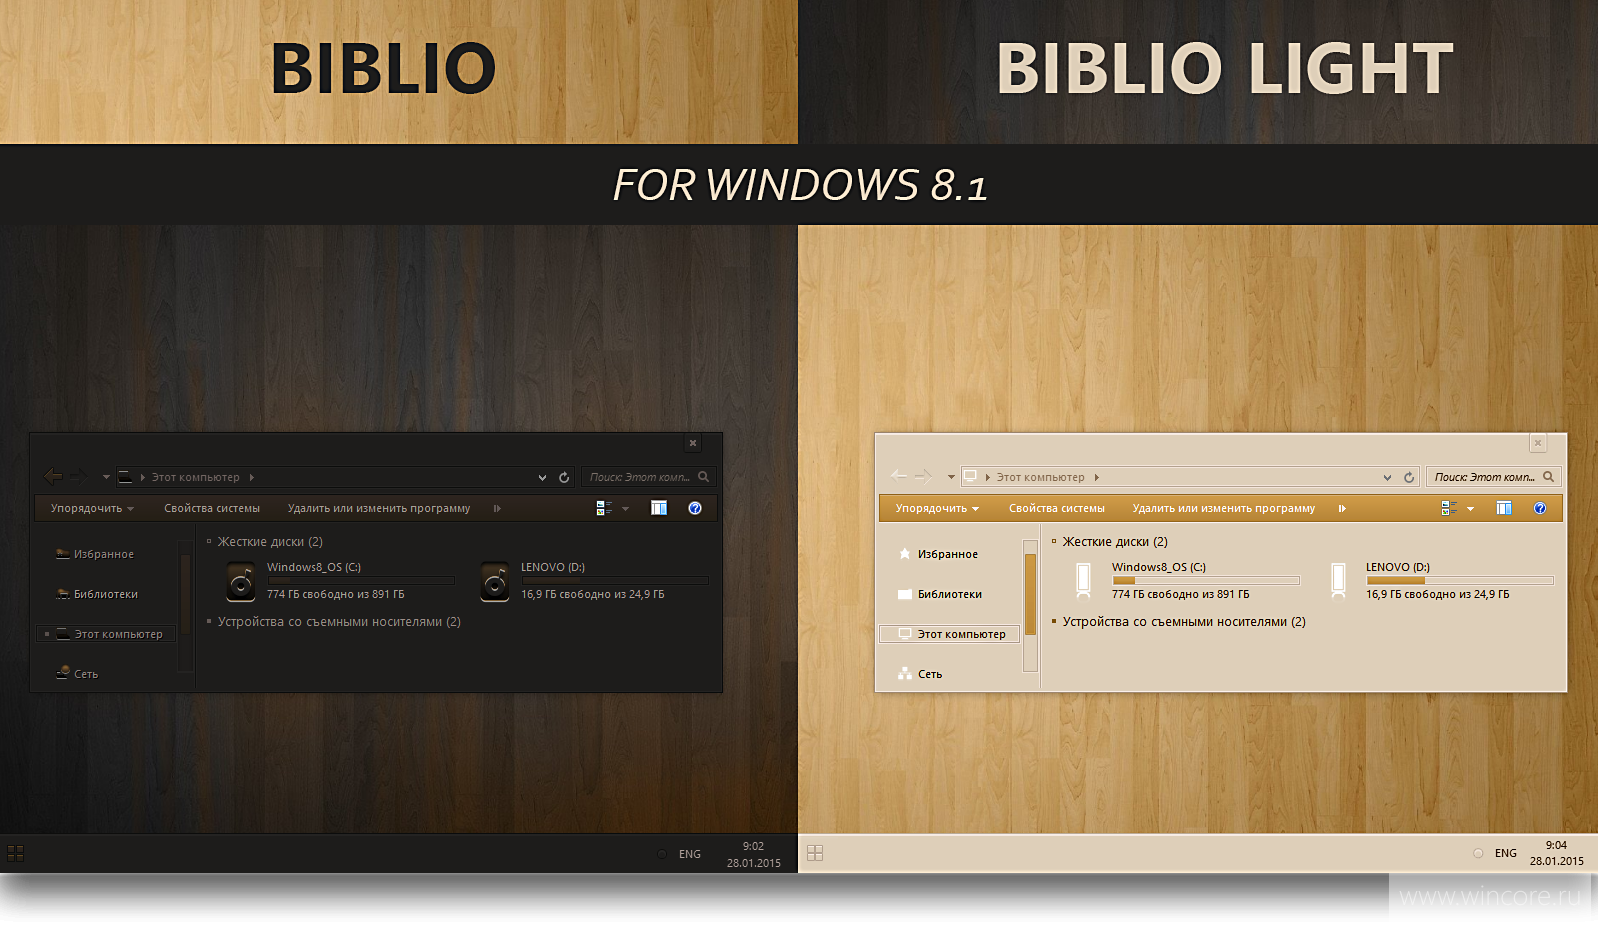Open recent locations dropdown in dark window
Screen dimensions: 1598x929
[106, 477]
